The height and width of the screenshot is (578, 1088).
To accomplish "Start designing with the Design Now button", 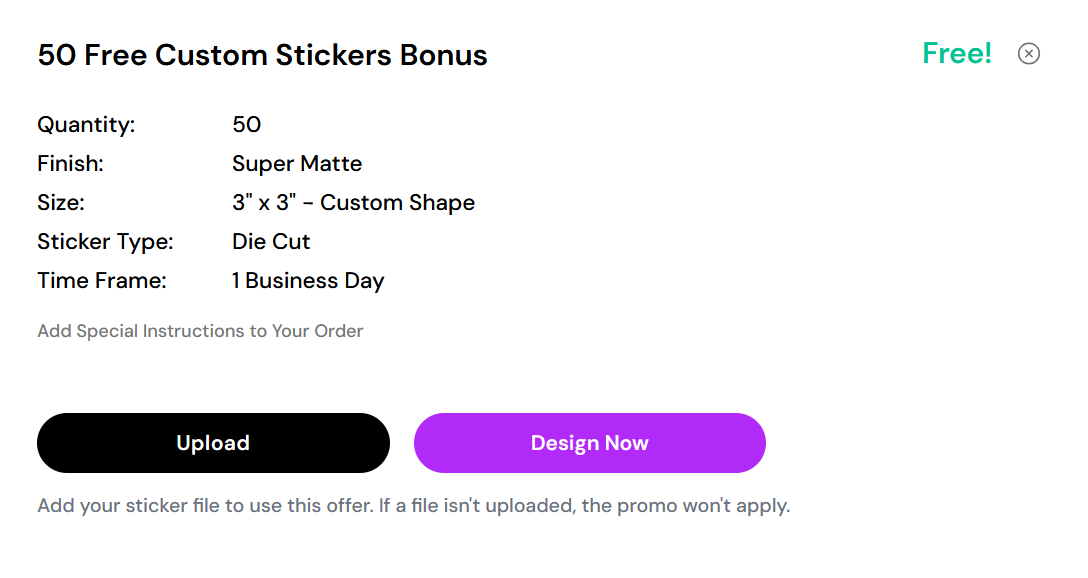I will click(x=589, y=443).
